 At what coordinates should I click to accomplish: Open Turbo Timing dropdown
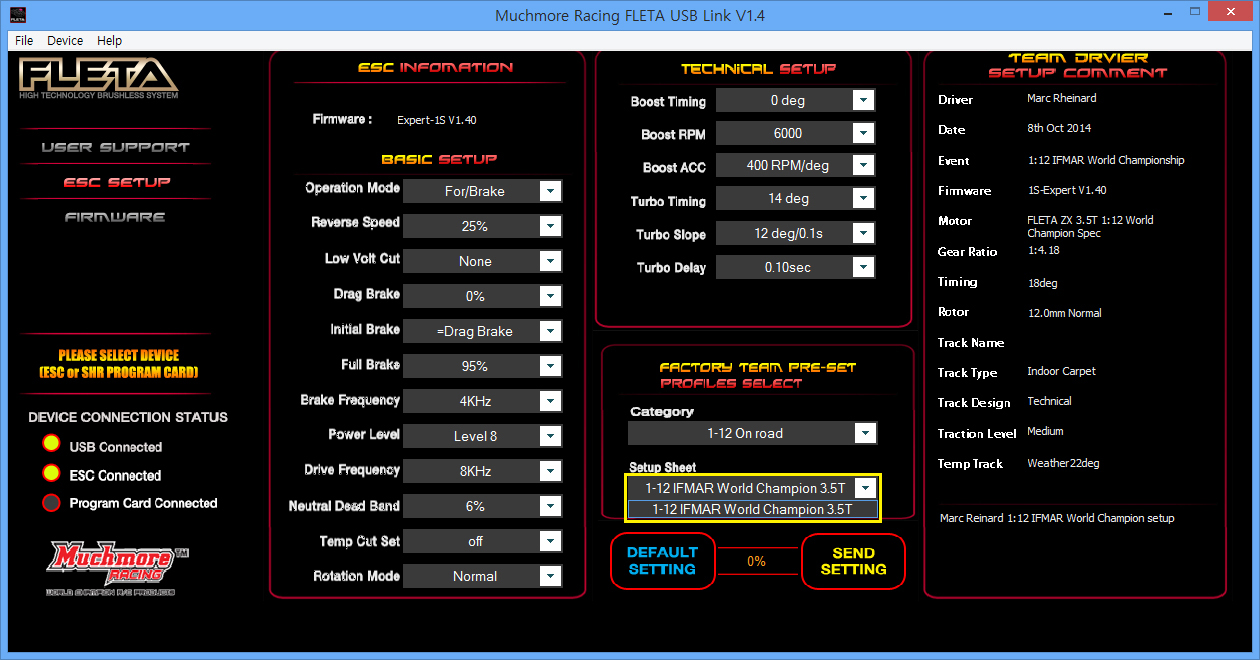(x=863, y=199)
